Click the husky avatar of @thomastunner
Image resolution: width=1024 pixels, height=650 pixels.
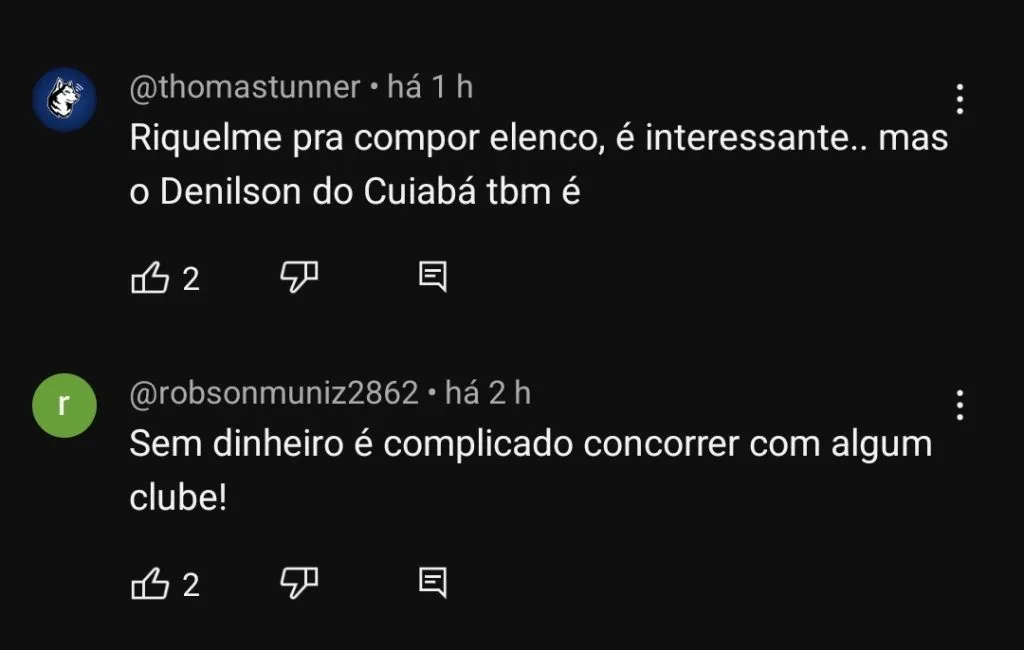[64, 98]
